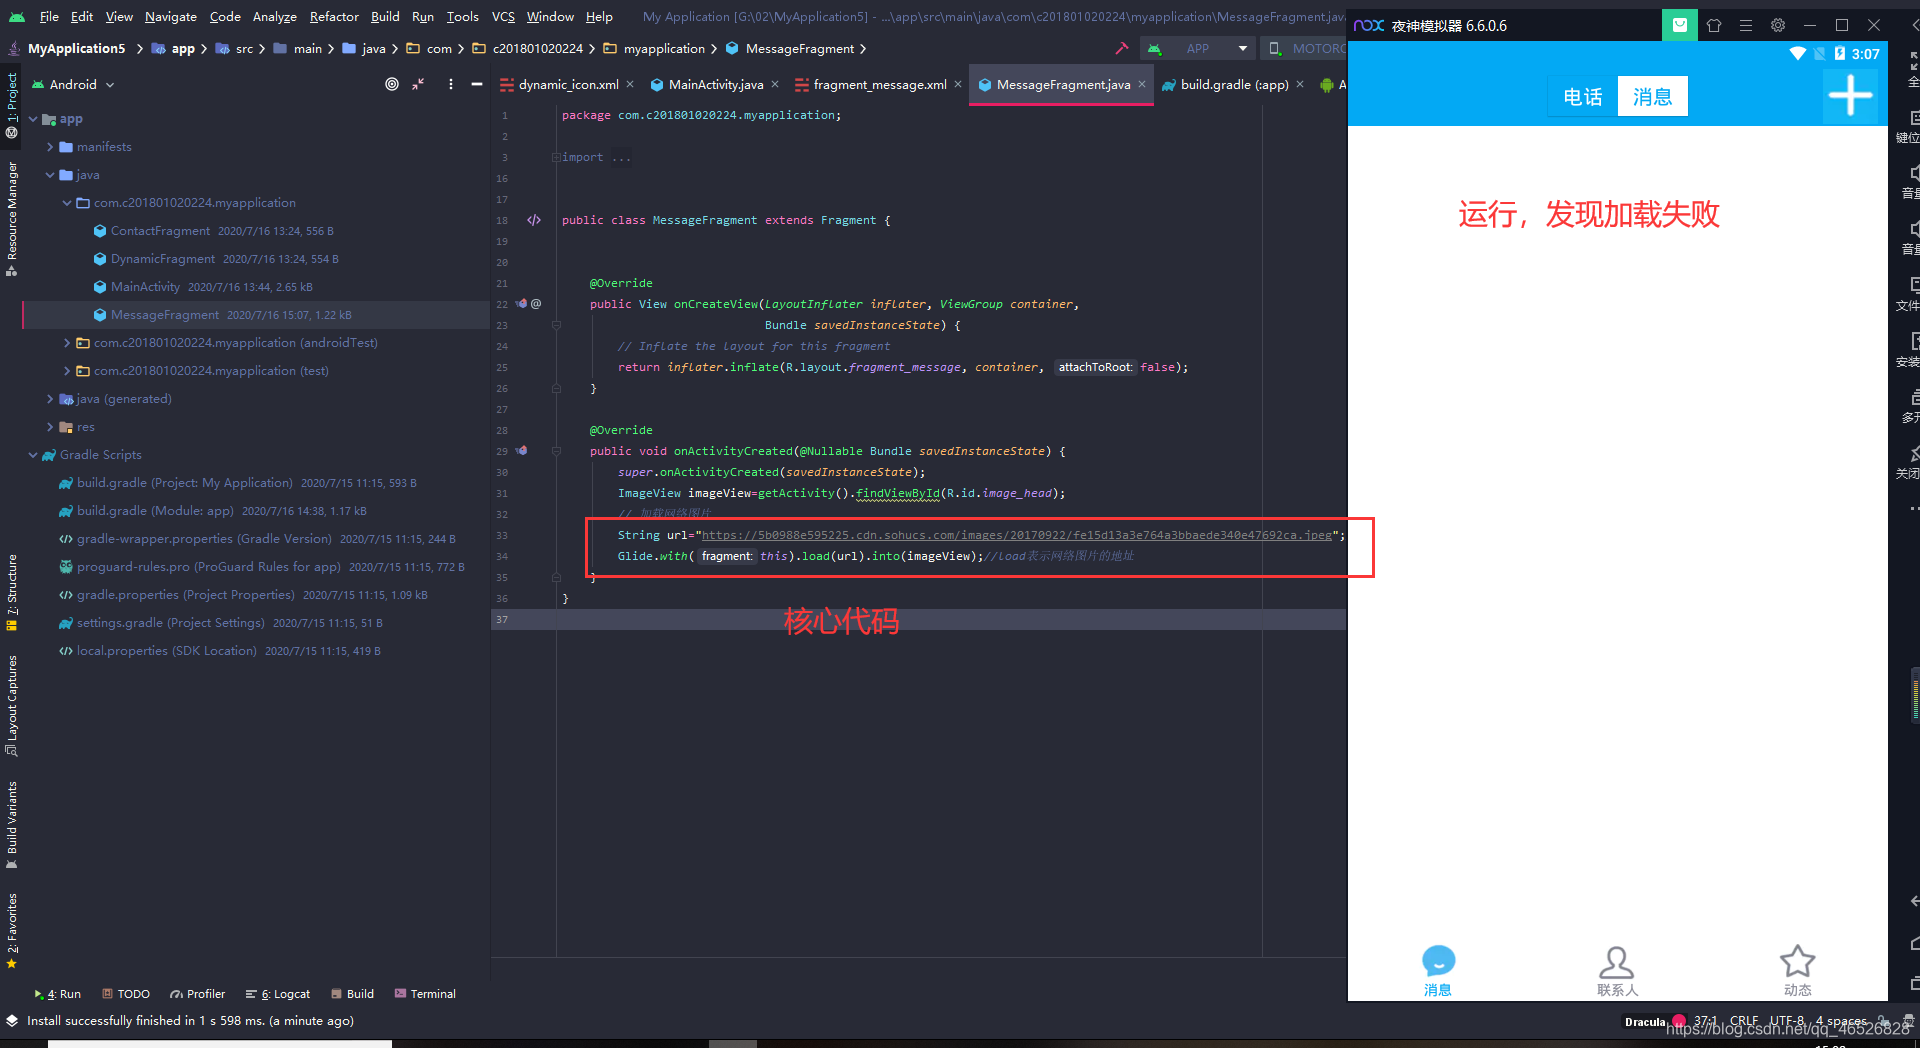Click override gutter icon at onActivityCreated
This screenshot has width=1920, height=1048.
(x=521, y=451)
